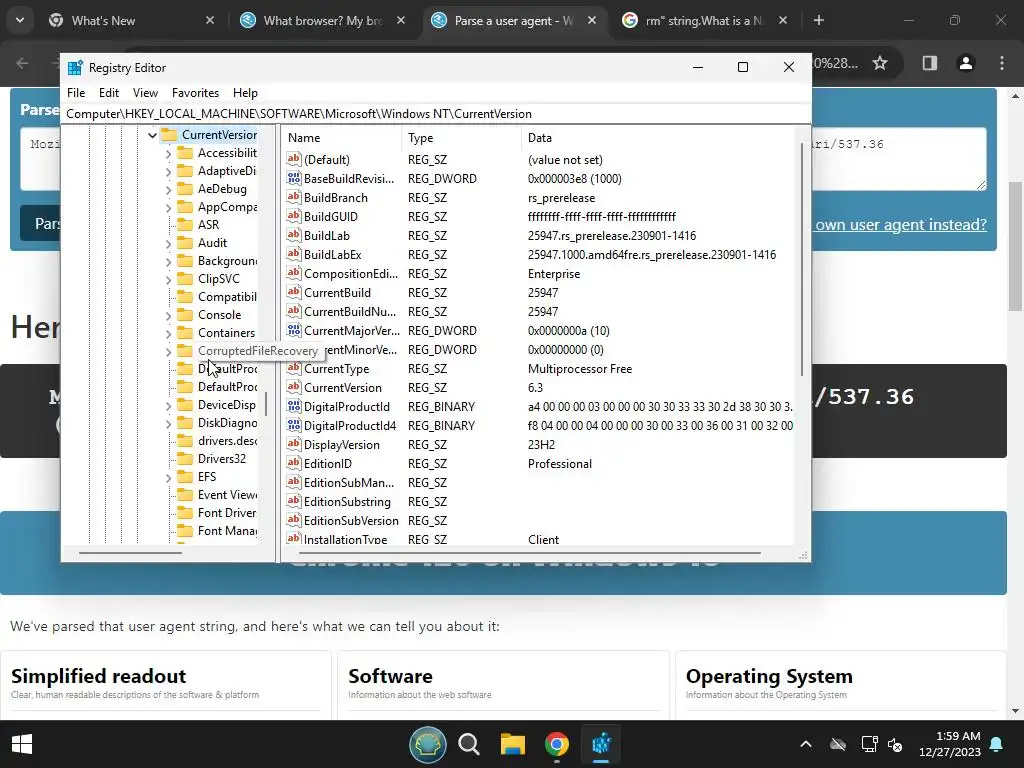Open the Edit menu in Registry Editor
The height and width of the screenshot is (768, 1024).
point(109,93)
